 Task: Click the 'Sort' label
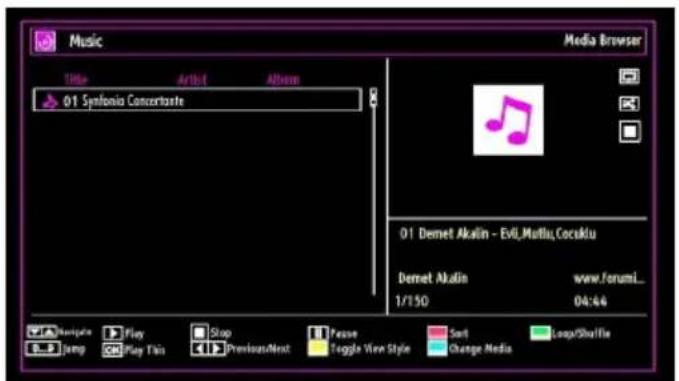click(459, 333)
